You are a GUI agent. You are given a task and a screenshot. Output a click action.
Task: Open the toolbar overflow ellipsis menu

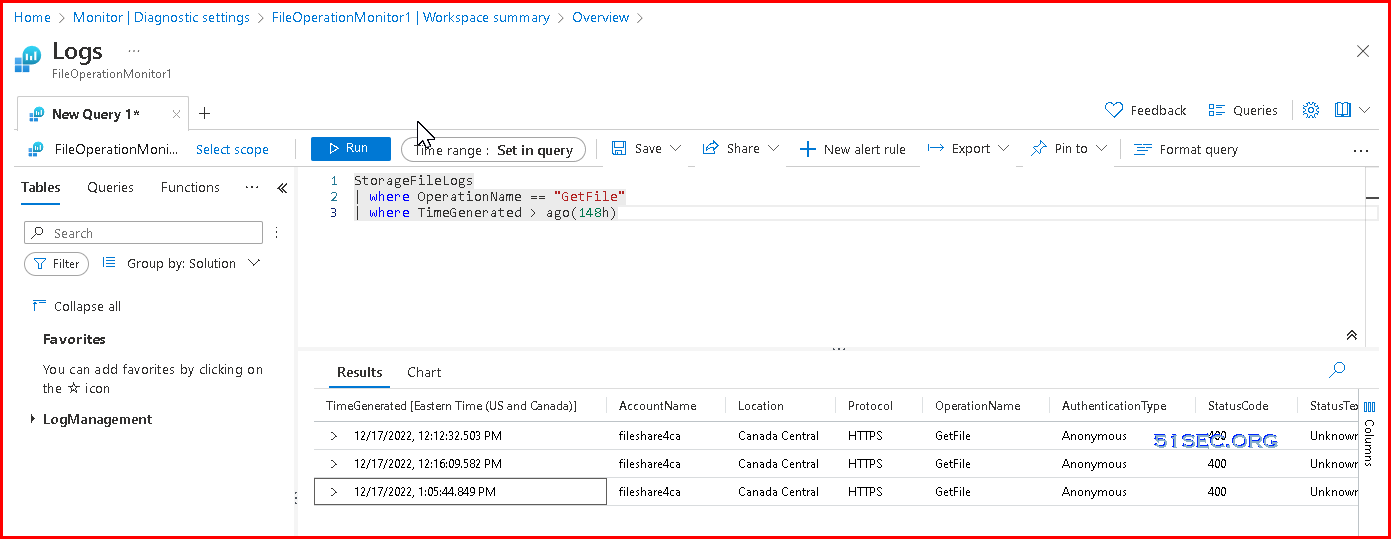click(1360, 151)
